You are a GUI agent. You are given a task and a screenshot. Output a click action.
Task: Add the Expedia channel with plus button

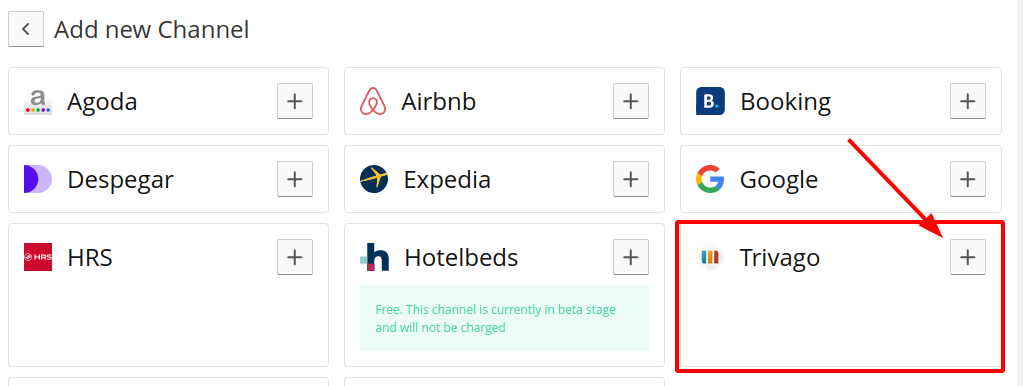(x=630, y=179)
